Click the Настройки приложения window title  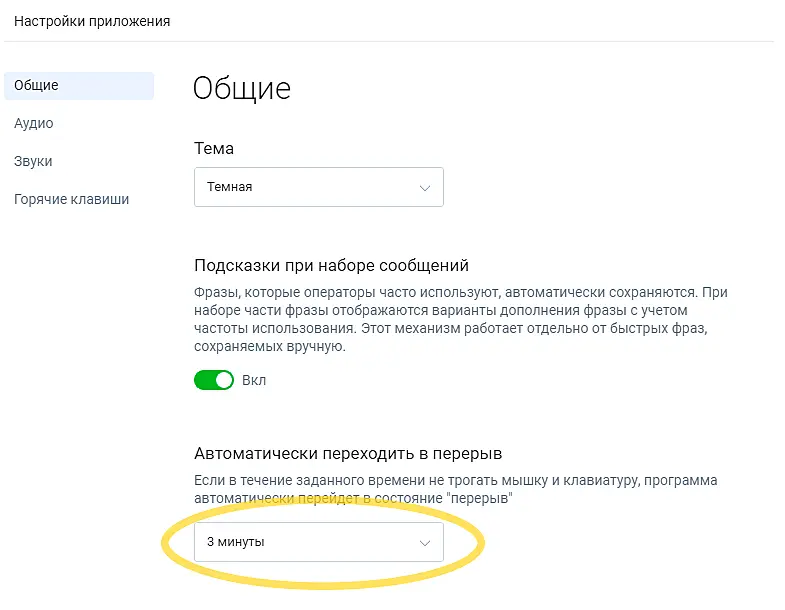point(92,21)
